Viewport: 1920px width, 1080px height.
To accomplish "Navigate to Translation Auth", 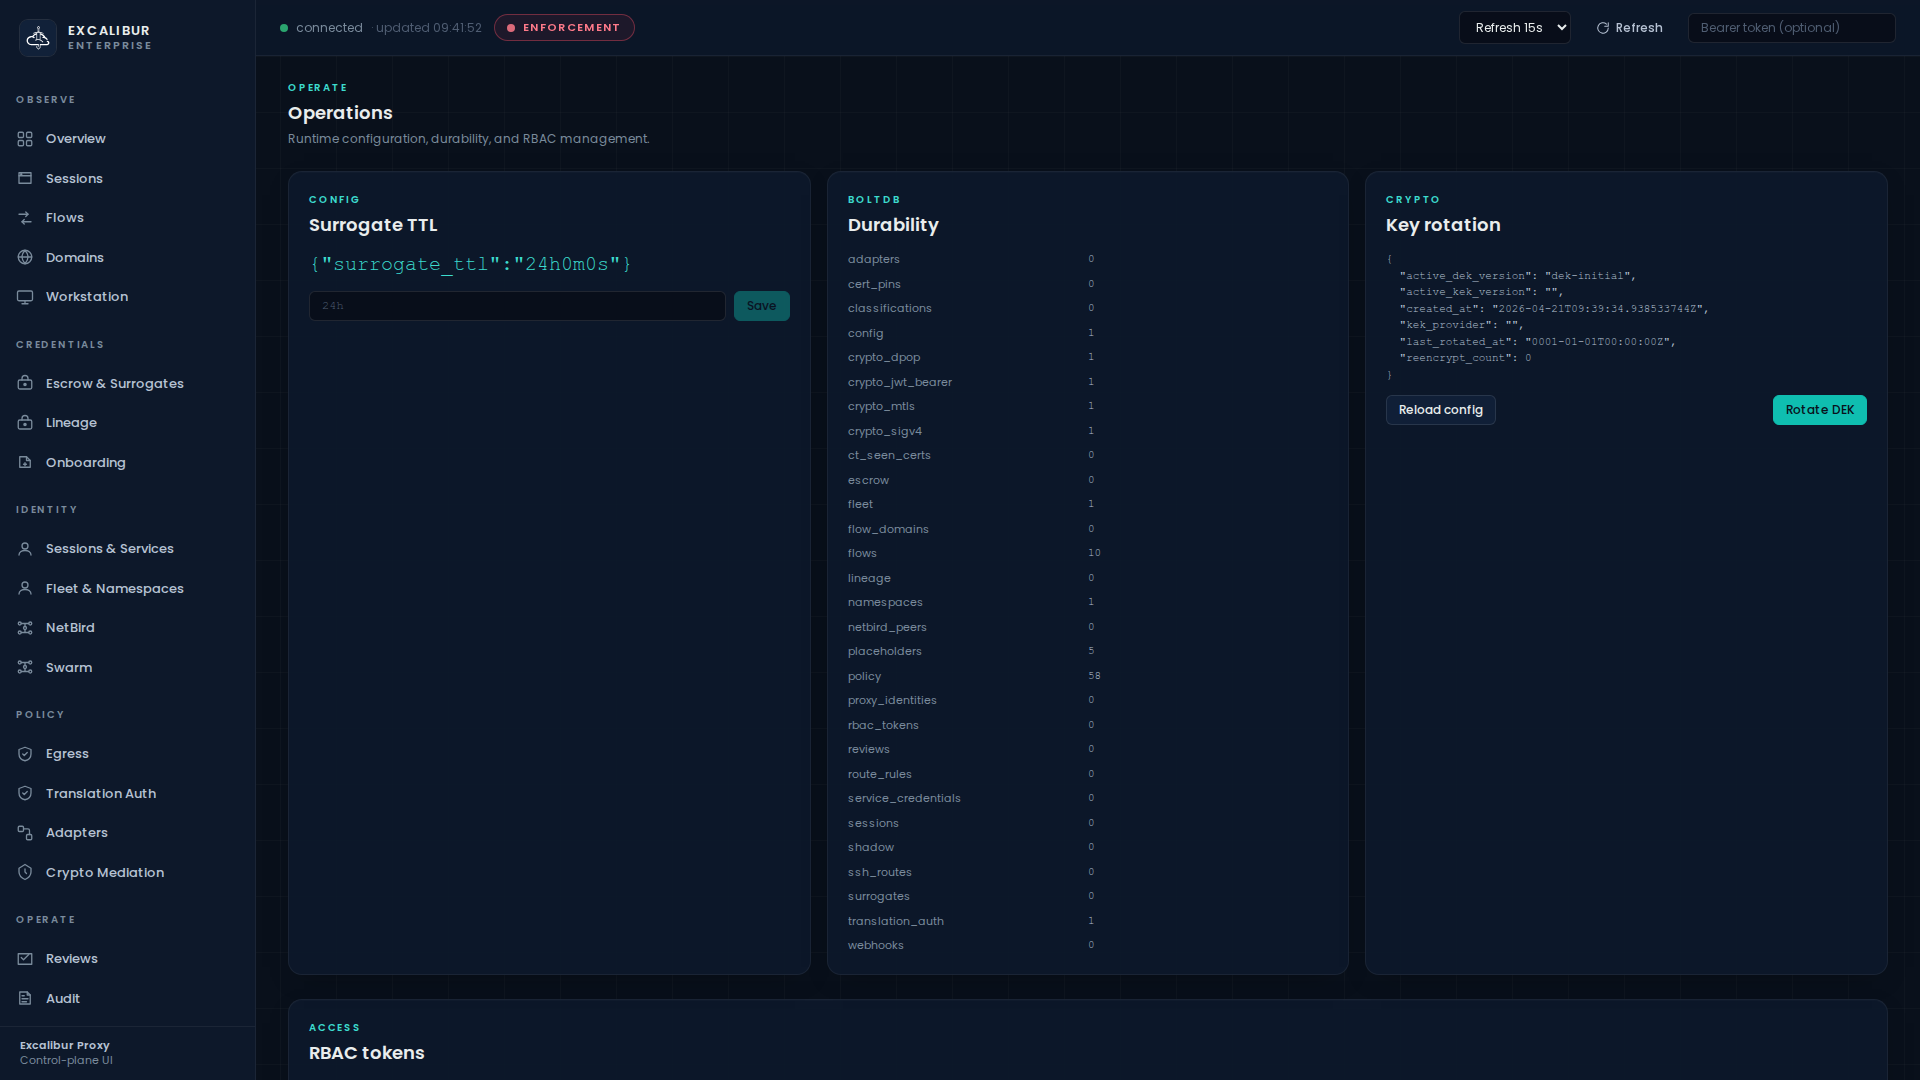I will (x=100, y=794).
